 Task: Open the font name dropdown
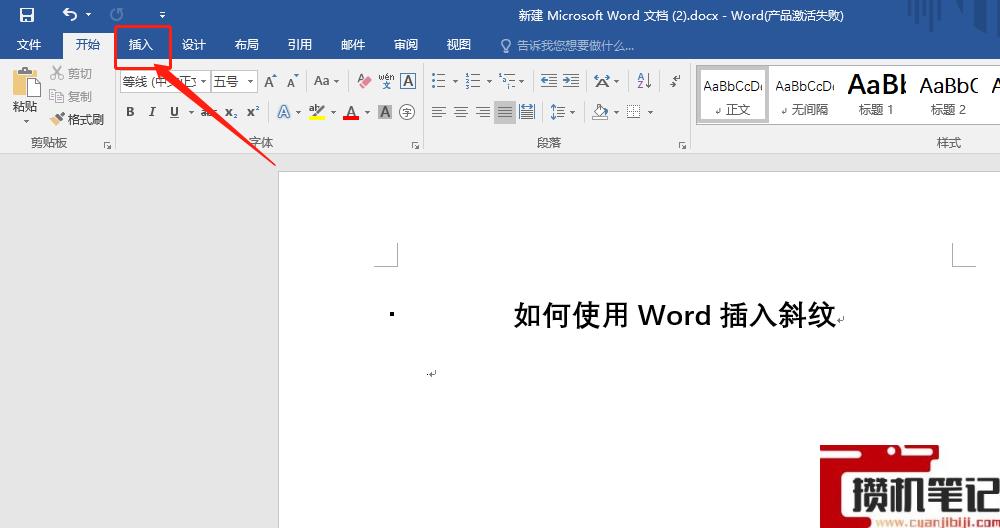pos(203,82)
